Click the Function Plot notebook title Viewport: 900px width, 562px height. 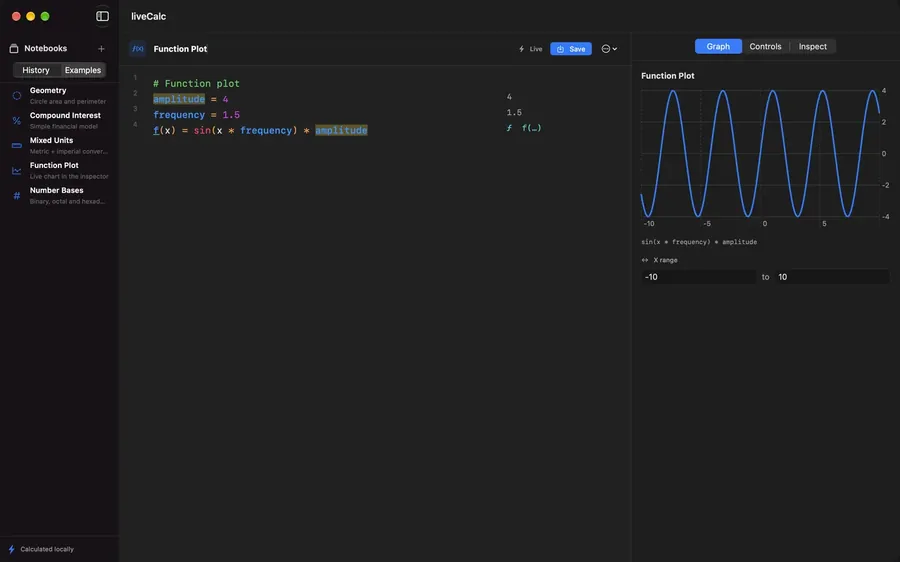click(x=180, y=49)
